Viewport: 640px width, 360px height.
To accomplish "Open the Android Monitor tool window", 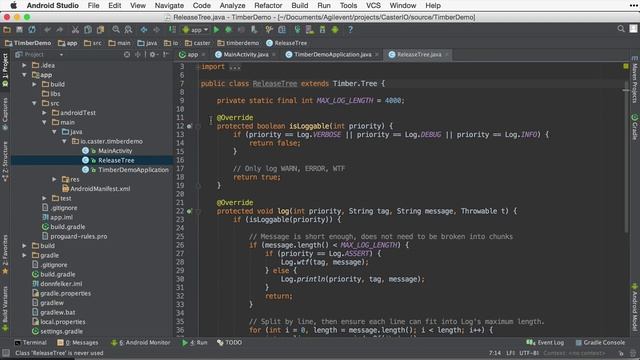I will tap(141, 343).
